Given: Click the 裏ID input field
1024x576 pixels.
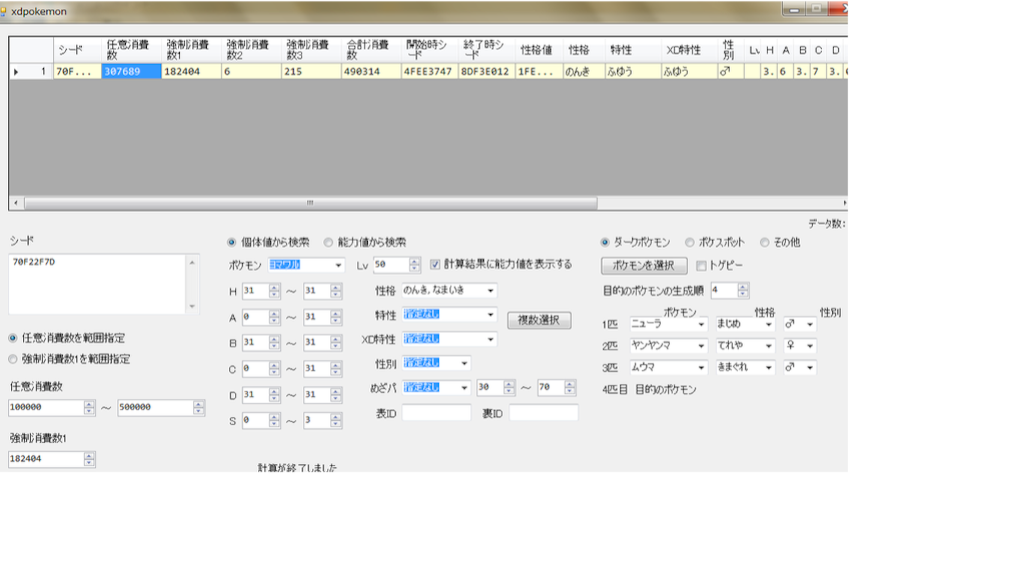Looking at the screenshot, I should point(543,413).
